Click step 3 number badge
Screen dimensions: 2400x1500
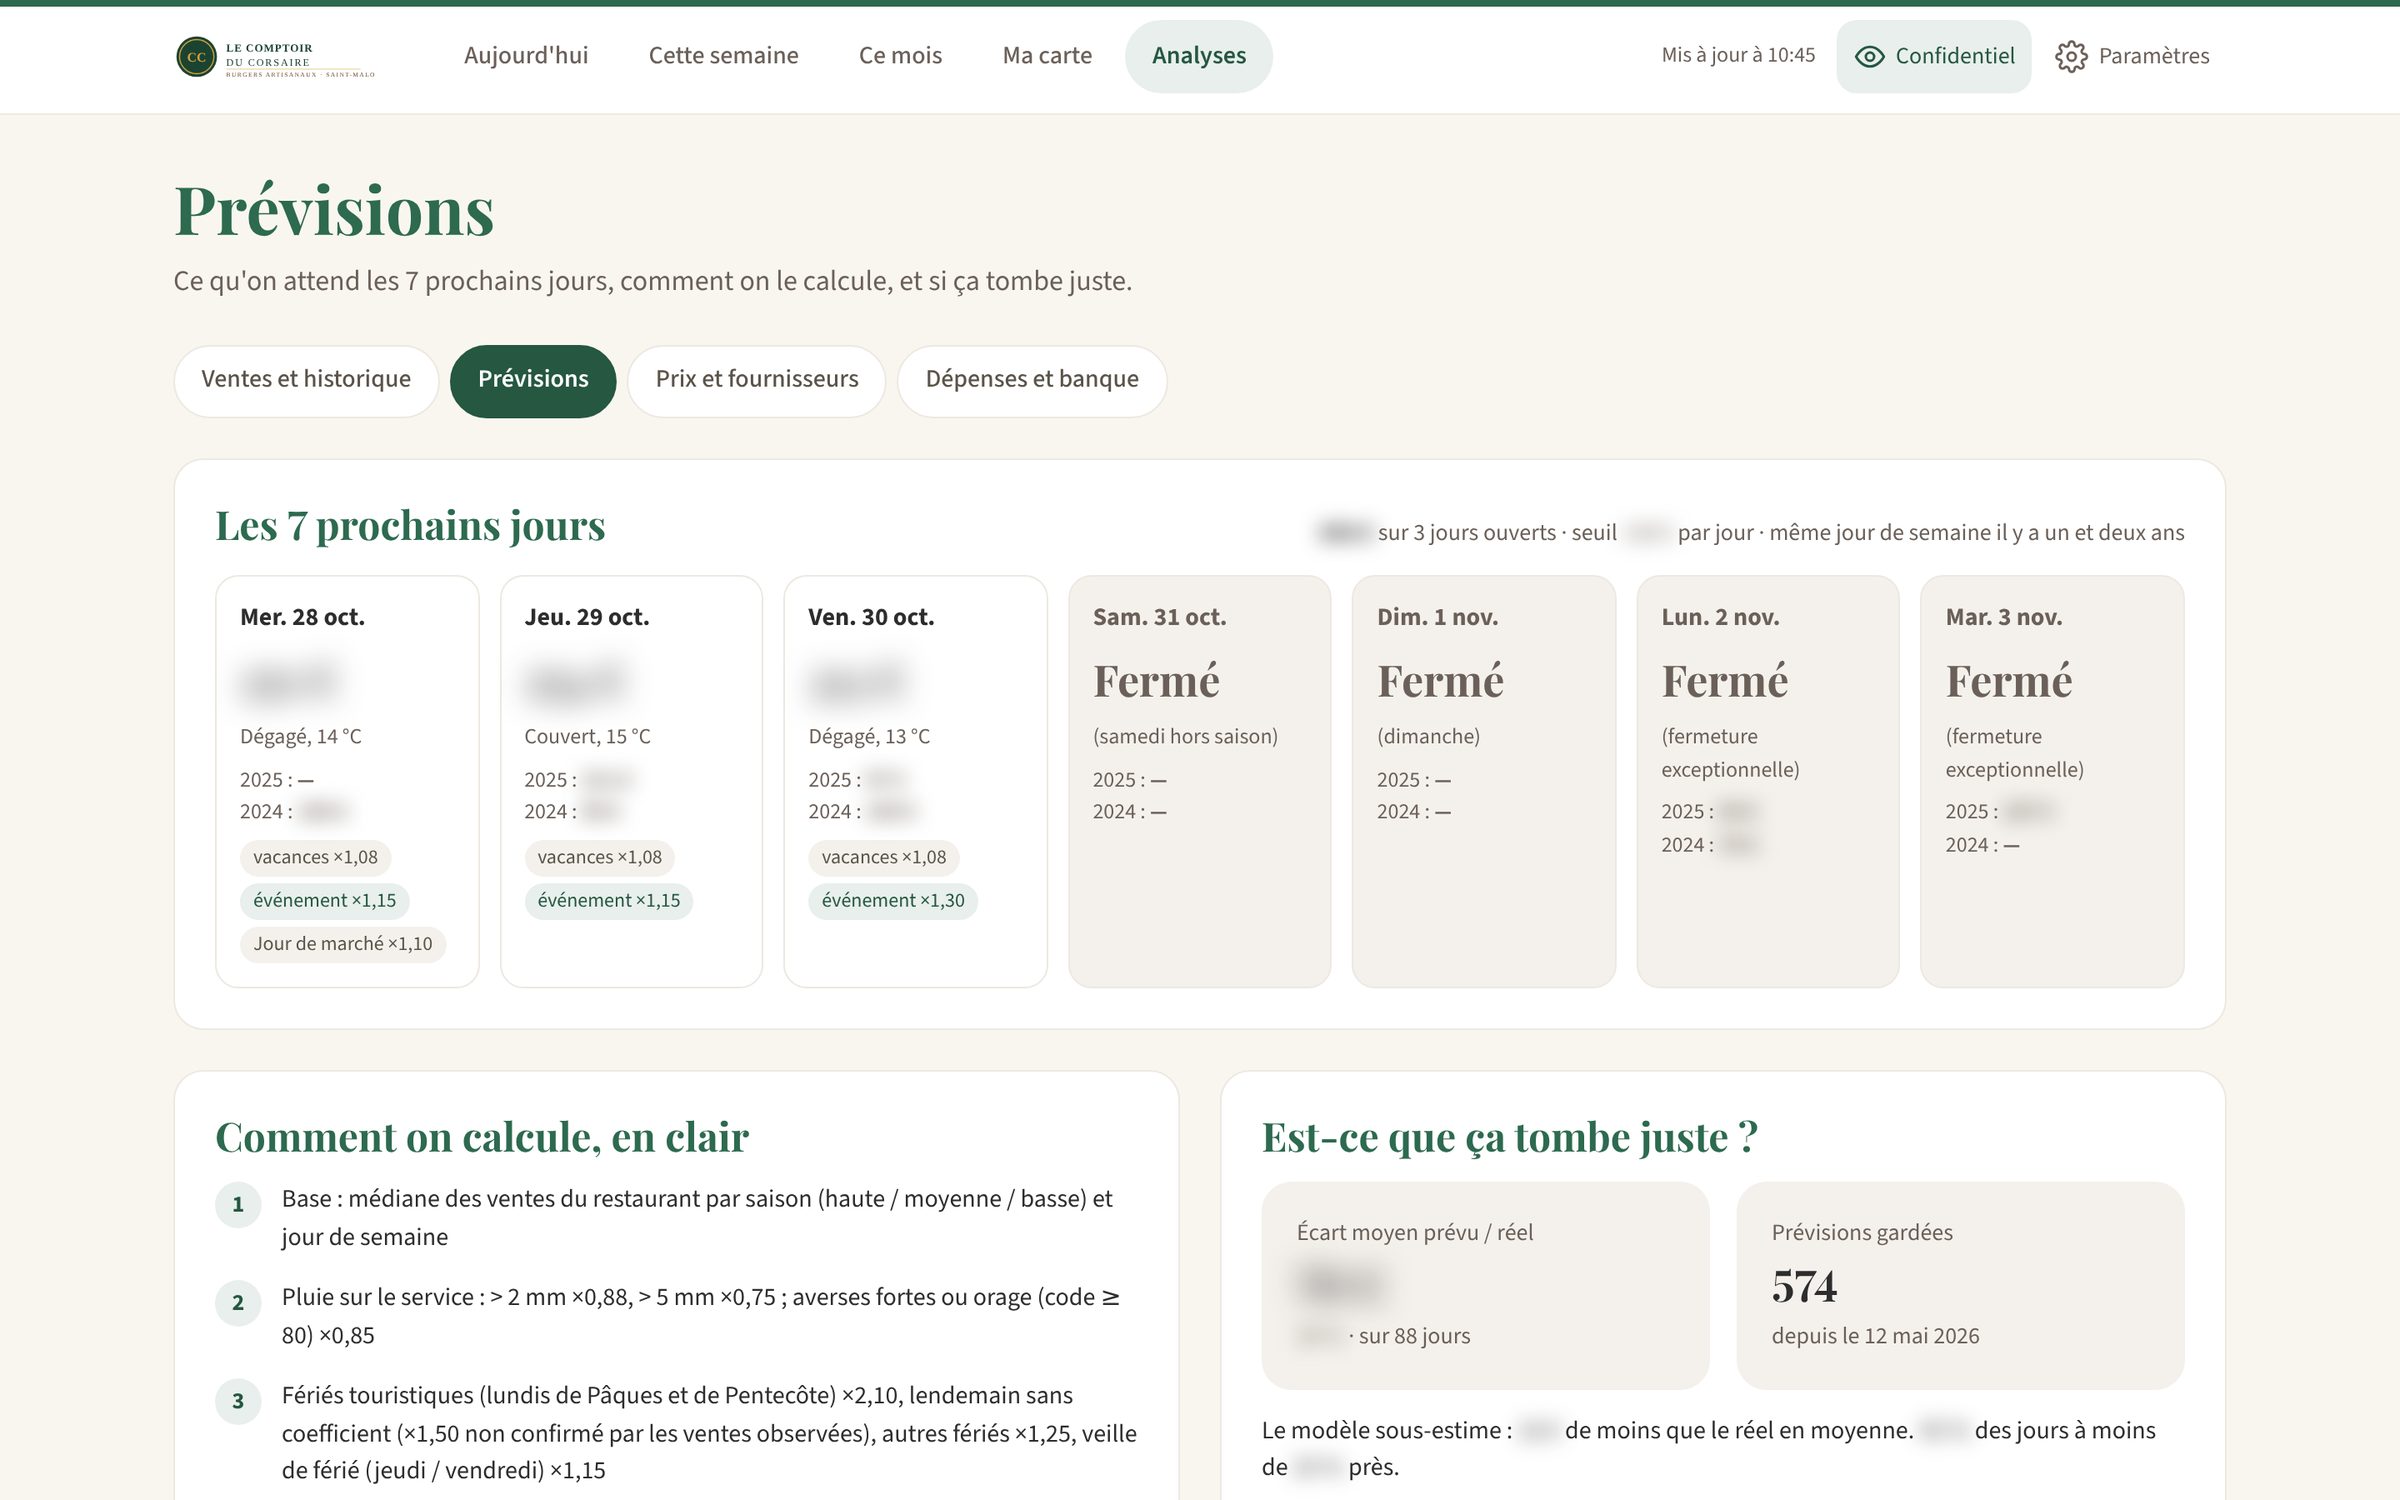coord(238,1402)
